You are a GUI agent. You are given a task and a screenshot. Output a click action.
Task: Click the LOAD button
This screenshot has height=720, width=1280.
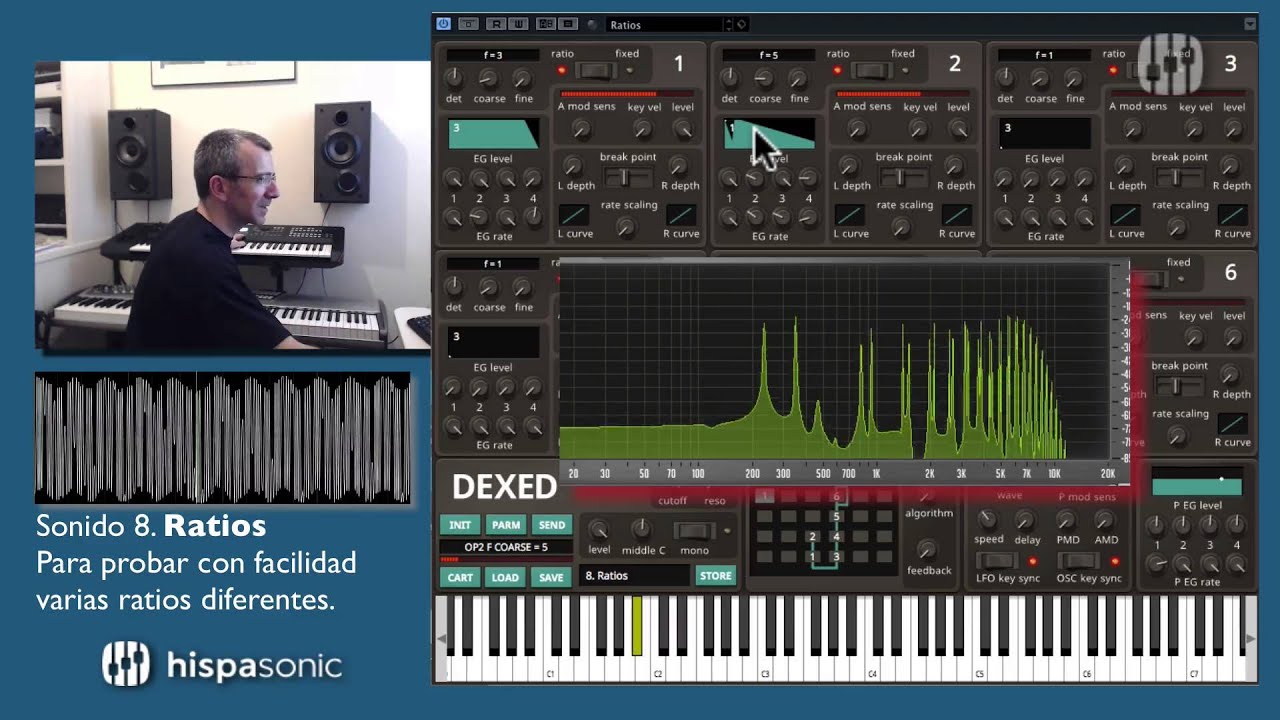[506, 577]
